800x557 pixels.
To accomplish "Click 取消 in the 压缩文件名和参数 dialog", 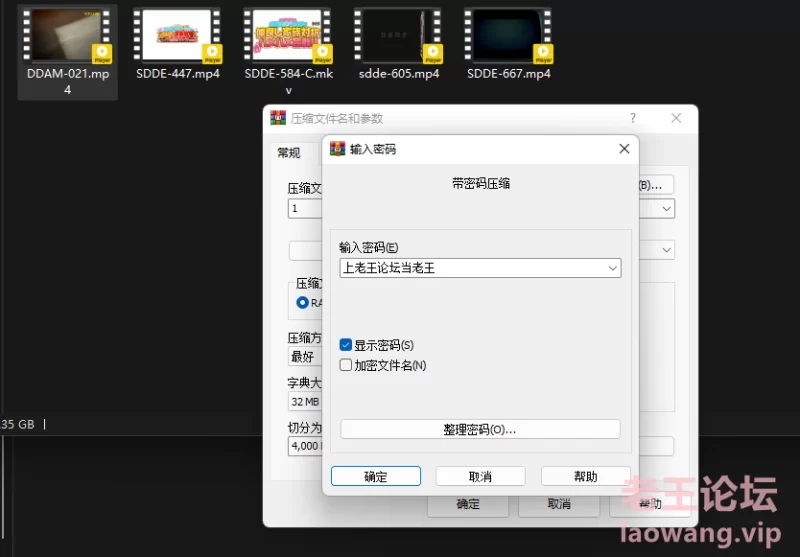I will [x=559, y=504].
